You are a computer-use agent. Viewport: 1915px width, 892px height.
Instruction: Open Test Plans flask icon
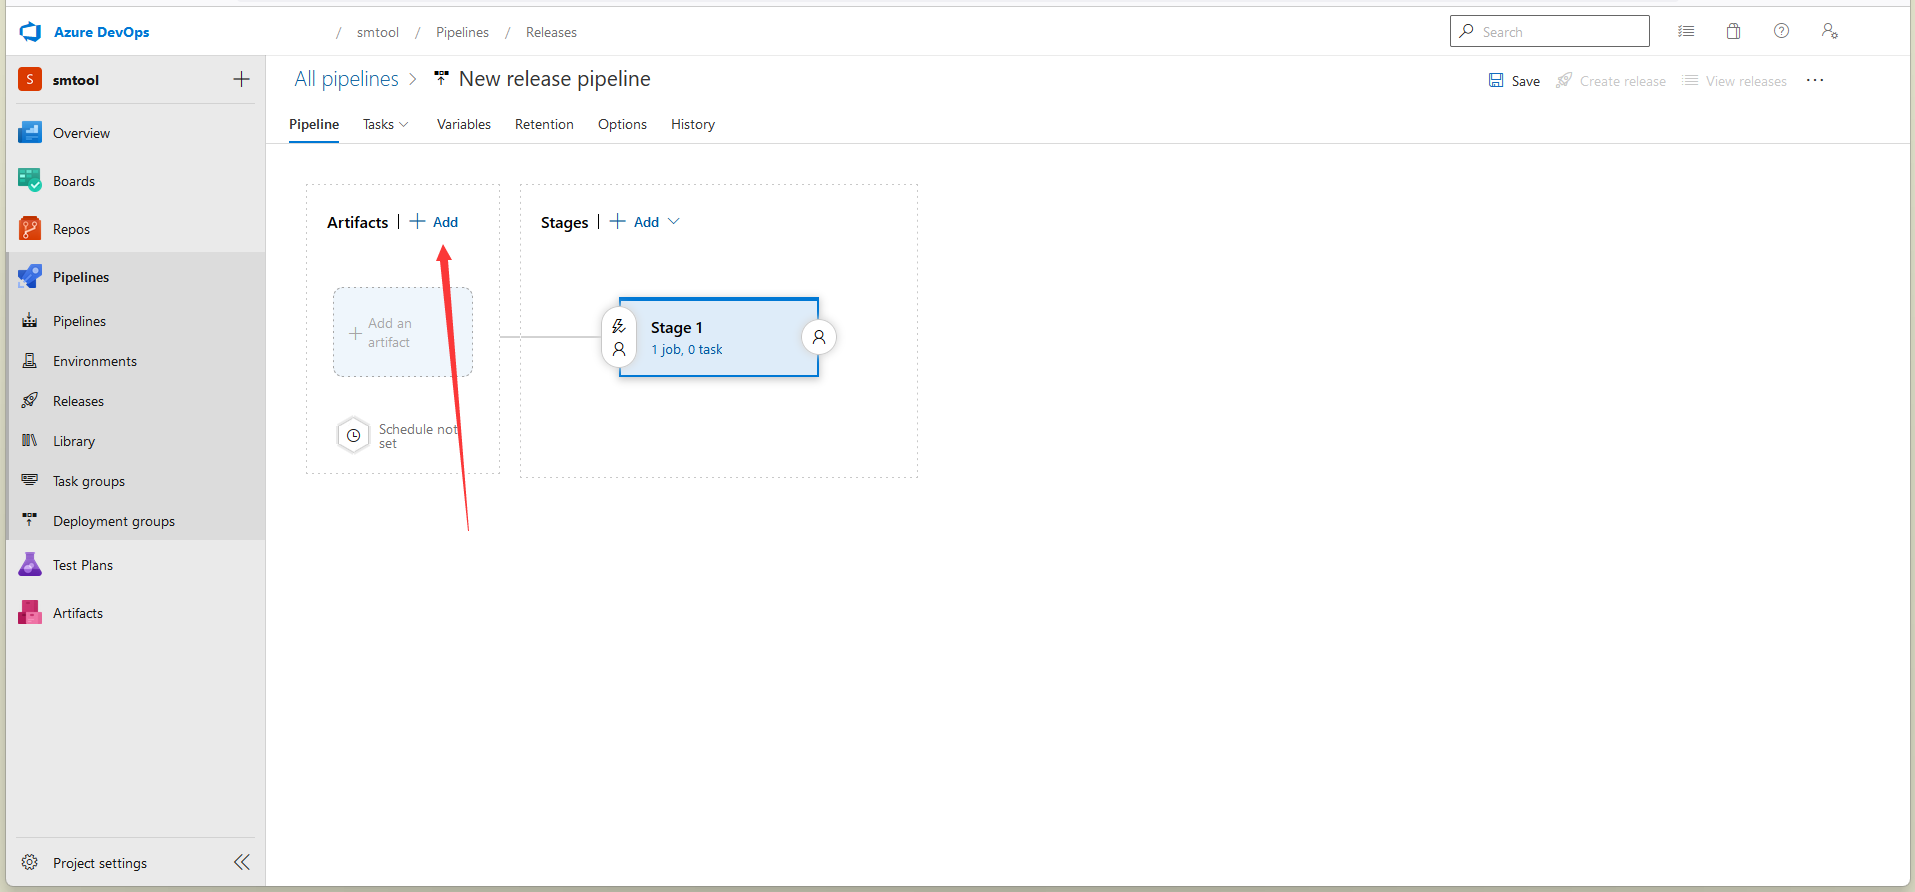point(30,565)
